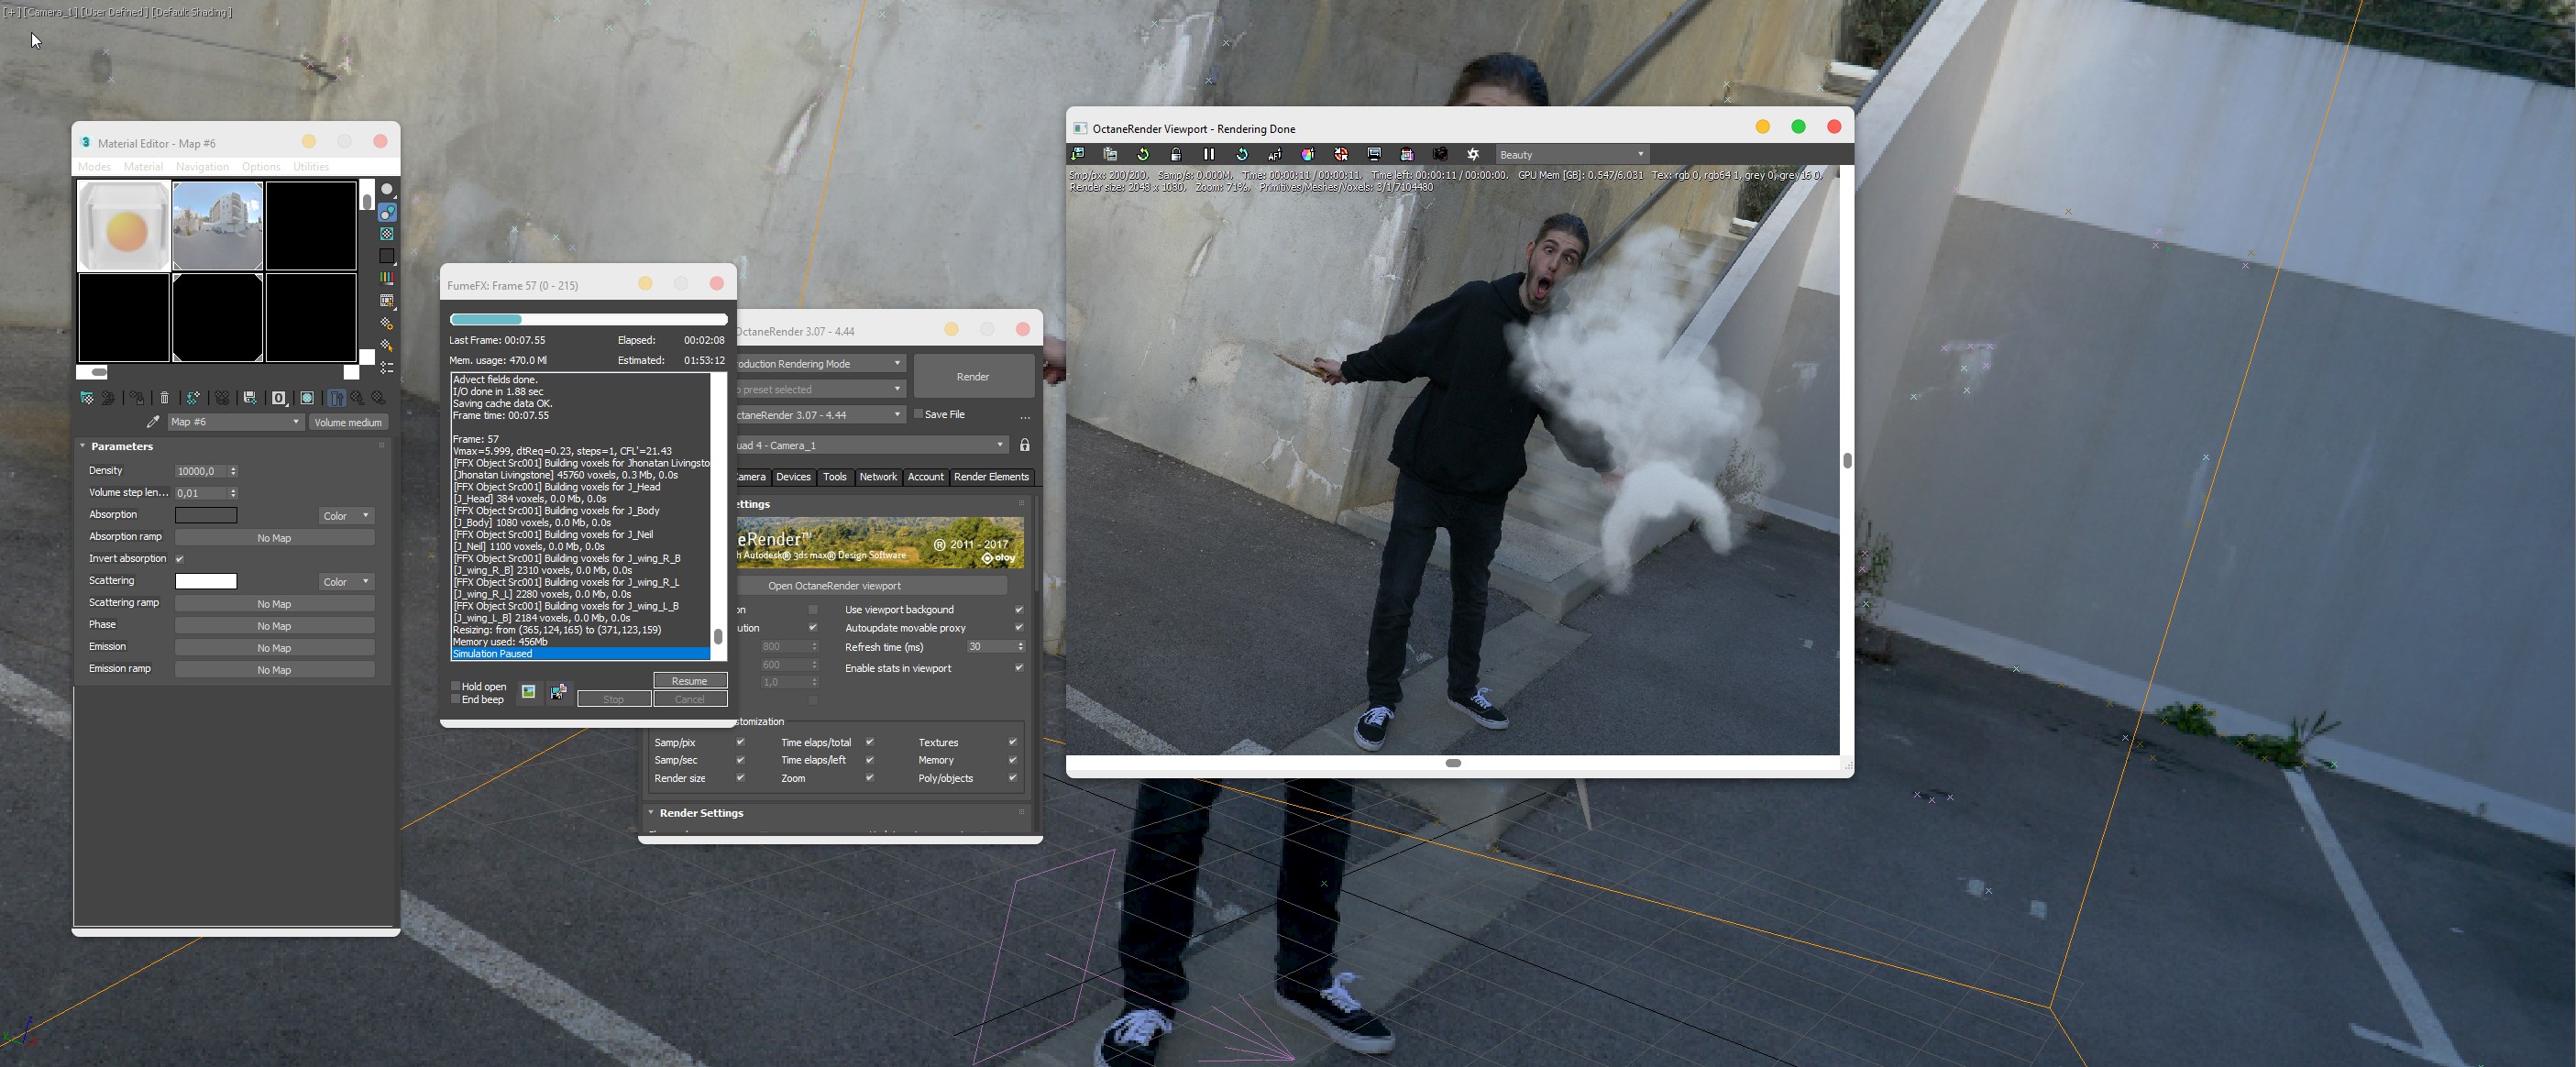The image size is (2576, 1067).
Task: Click the eyedropper pick material icon
Action: (x=153, y=422)
